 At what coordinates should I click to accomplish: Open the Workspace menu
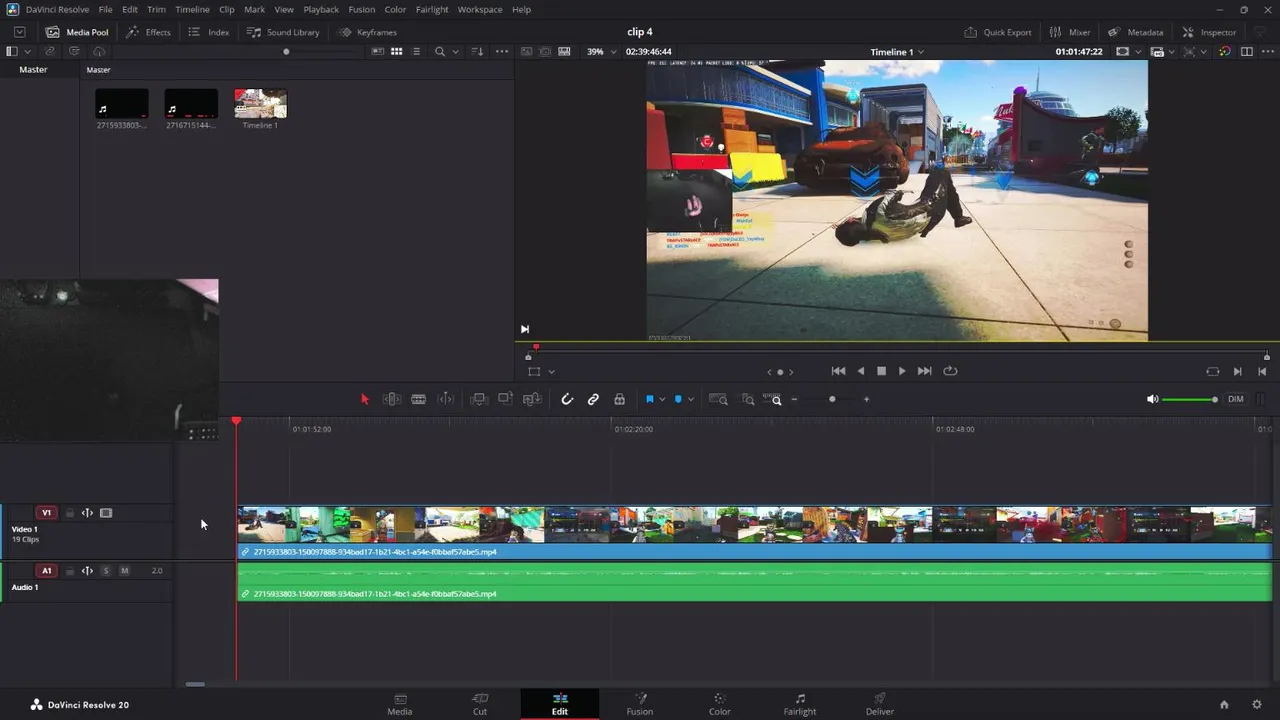click(480, 9)
